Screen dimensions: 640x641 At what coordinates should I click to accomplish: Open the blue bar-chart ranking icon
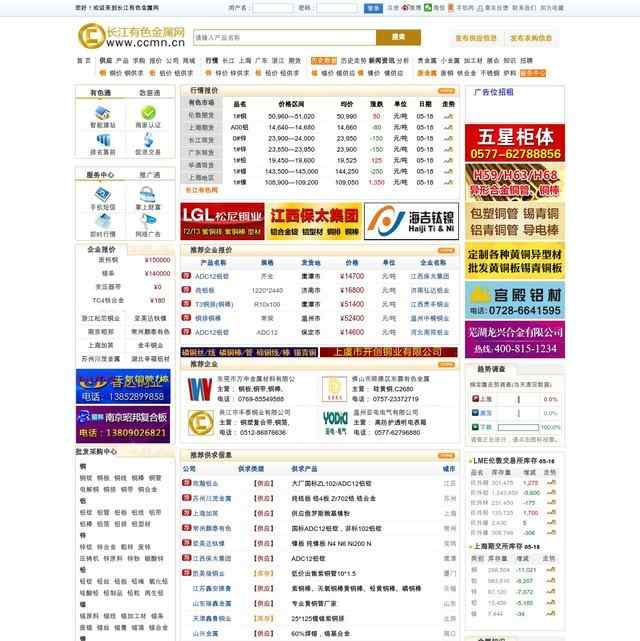tap(103, 140)
